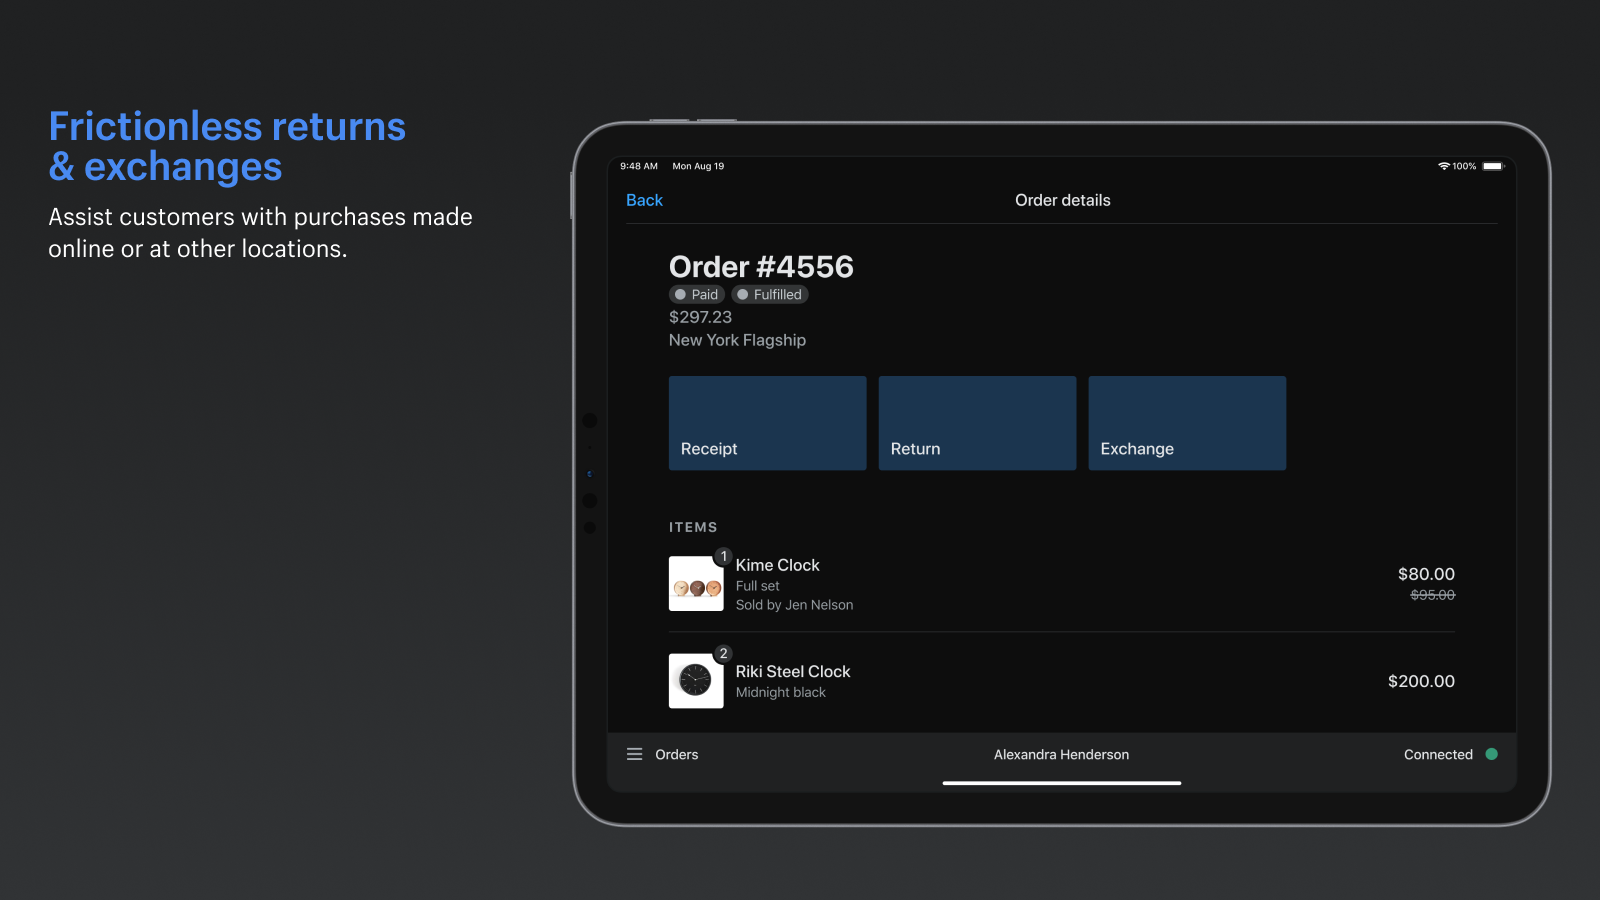The width and height of the screenshot is (1600, 900).
Task: Click the Fulfilled status badge
Action: 770,294
